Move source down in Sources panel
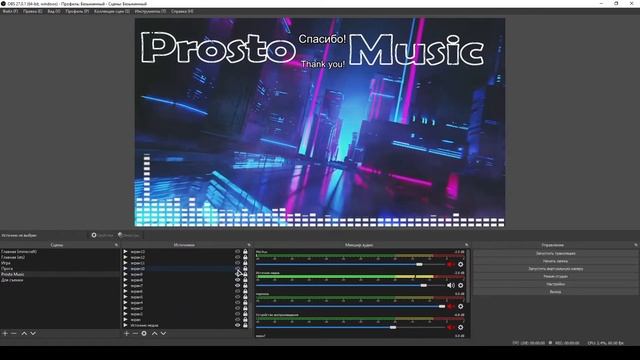Screen dimensions: 640x360 [x=163, y=333]
